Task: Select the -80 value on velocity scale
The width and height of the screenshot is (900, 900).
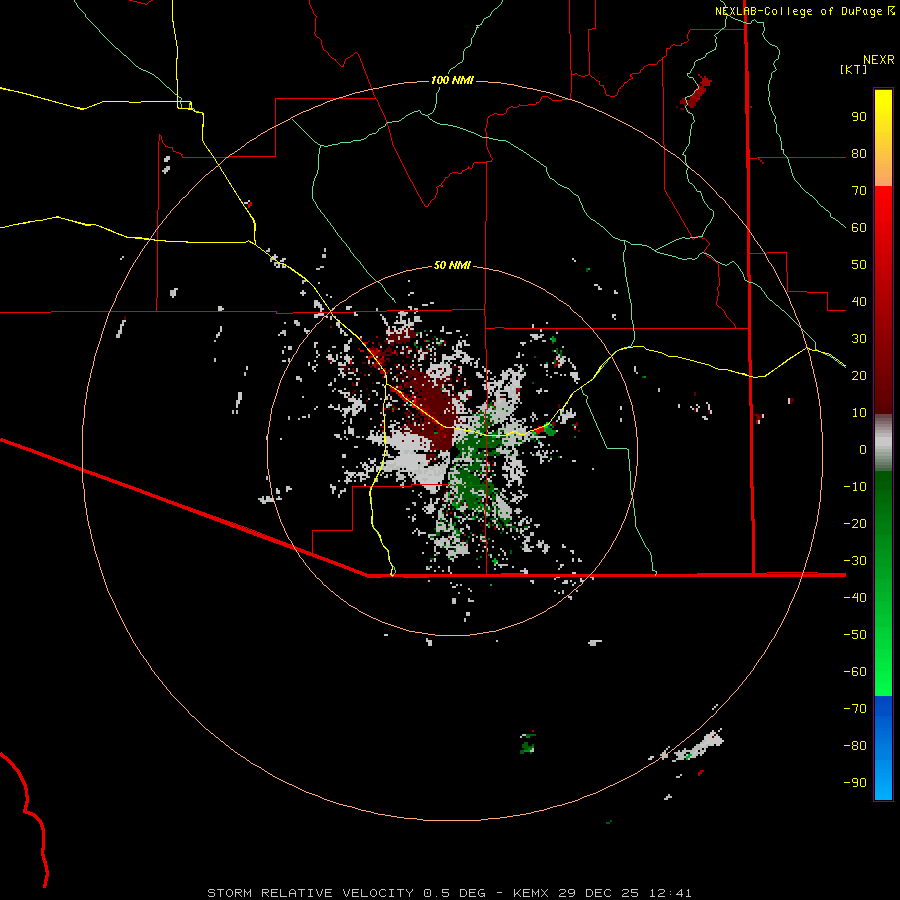Action: 855,746
